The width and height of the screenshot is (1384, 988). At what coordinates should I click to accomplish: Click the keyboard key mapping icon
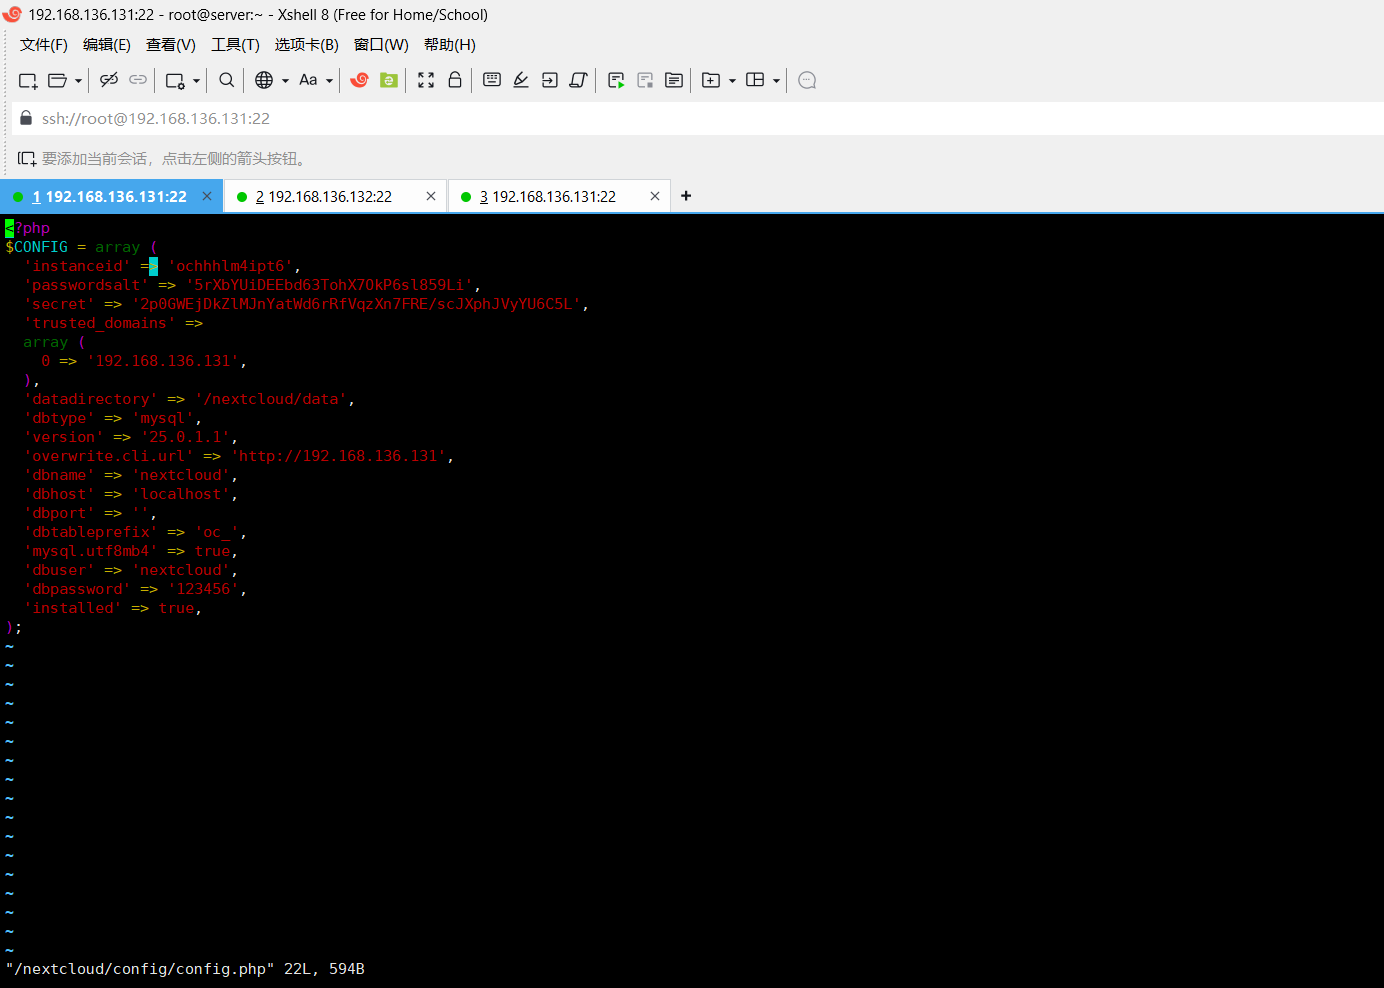(492, 80)
